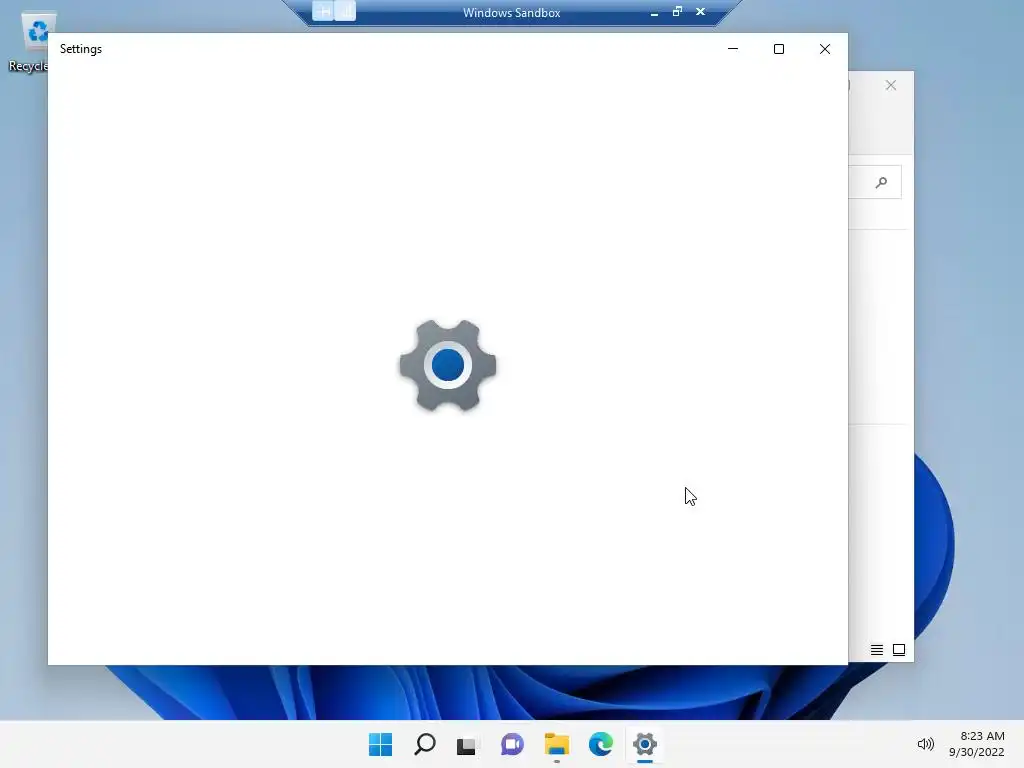1024x768 pixels.
Task: Launch Chat app from taskbar
Action: click(x=513, y=744)
